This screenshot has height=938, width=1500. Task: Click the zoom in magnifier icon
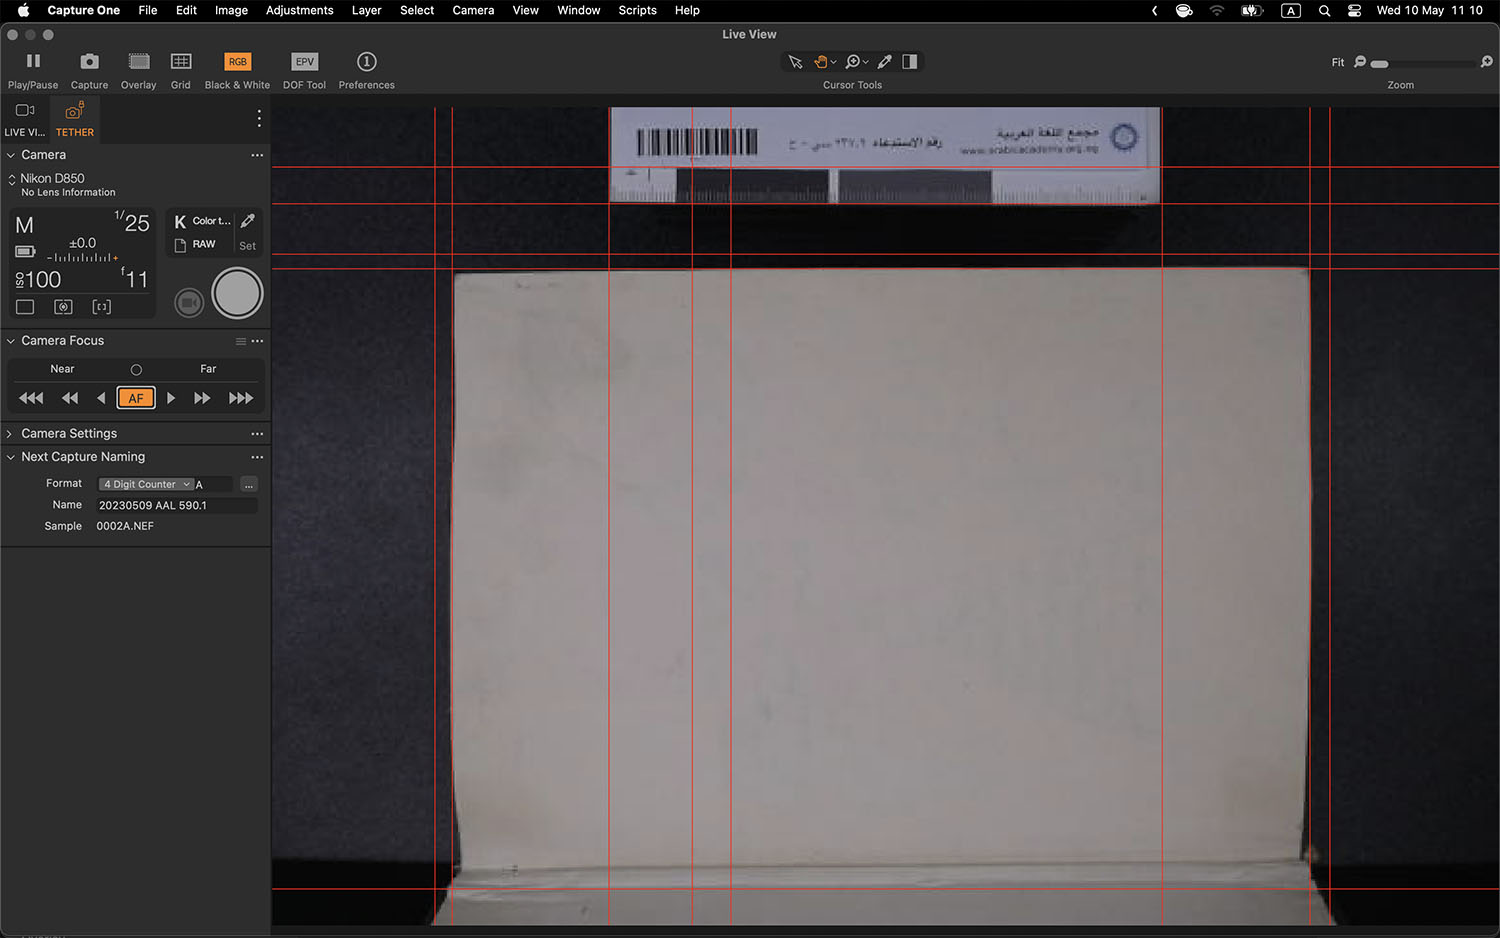(x=1486, y=62)
